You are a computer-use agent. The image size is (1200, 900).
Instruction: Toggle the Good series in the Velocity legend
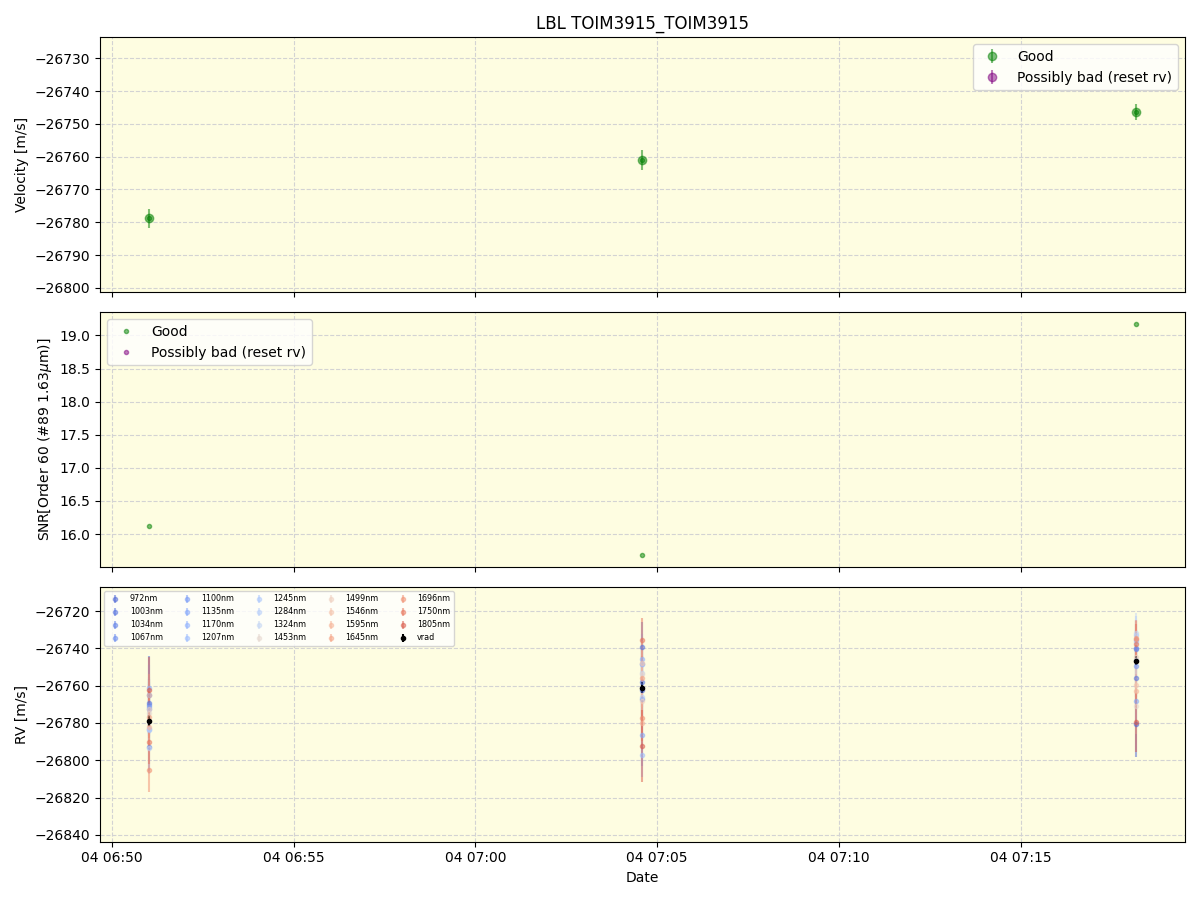tap(991, 57)
